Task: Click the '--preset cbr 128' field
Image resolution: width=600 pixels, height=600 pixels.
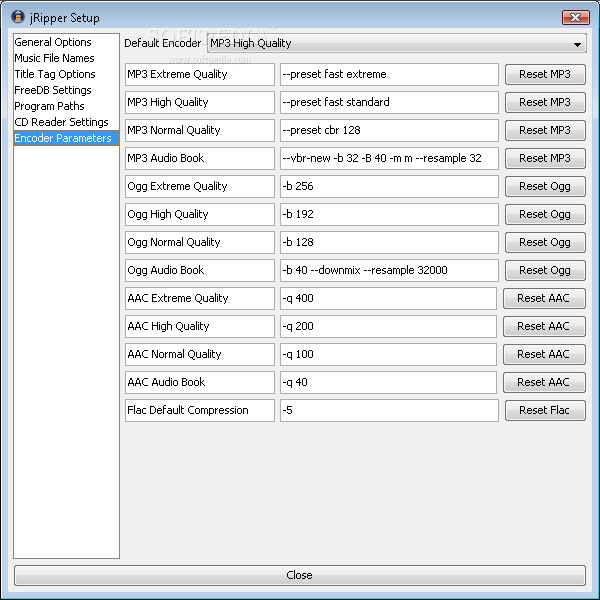Action: [389, 130]
